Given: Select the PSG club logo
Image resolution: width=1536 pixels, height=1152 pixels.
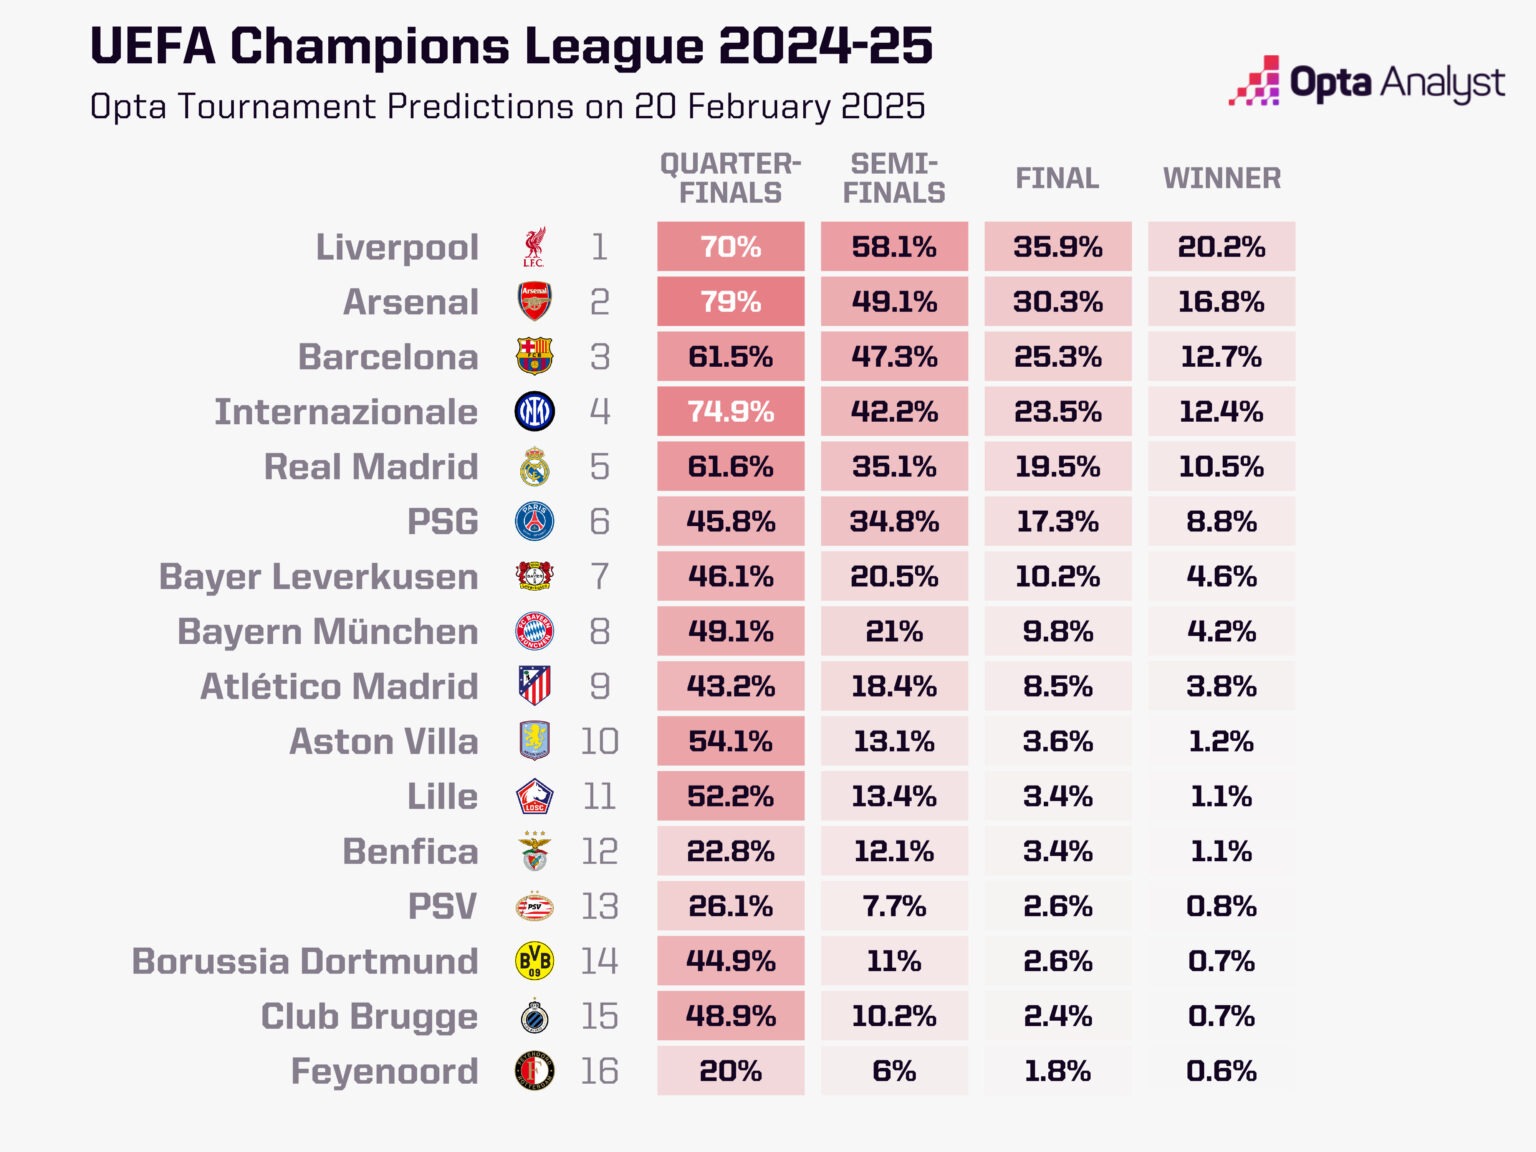Looking at the screenshot, I should [x=534, y=521].
